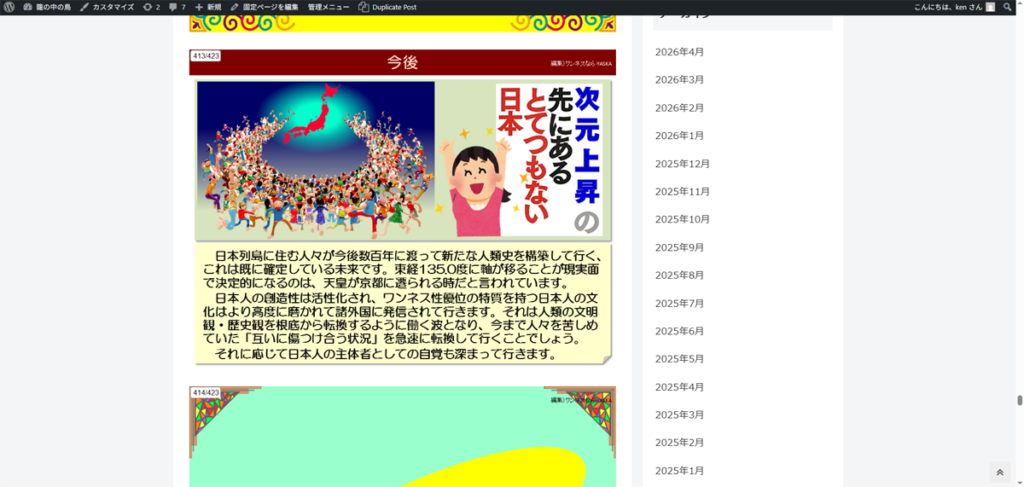This screenshot has width=1024, height=487.
Task: Open the site dashboard icon for 籠の中の鳥
Action: point(27,7)
